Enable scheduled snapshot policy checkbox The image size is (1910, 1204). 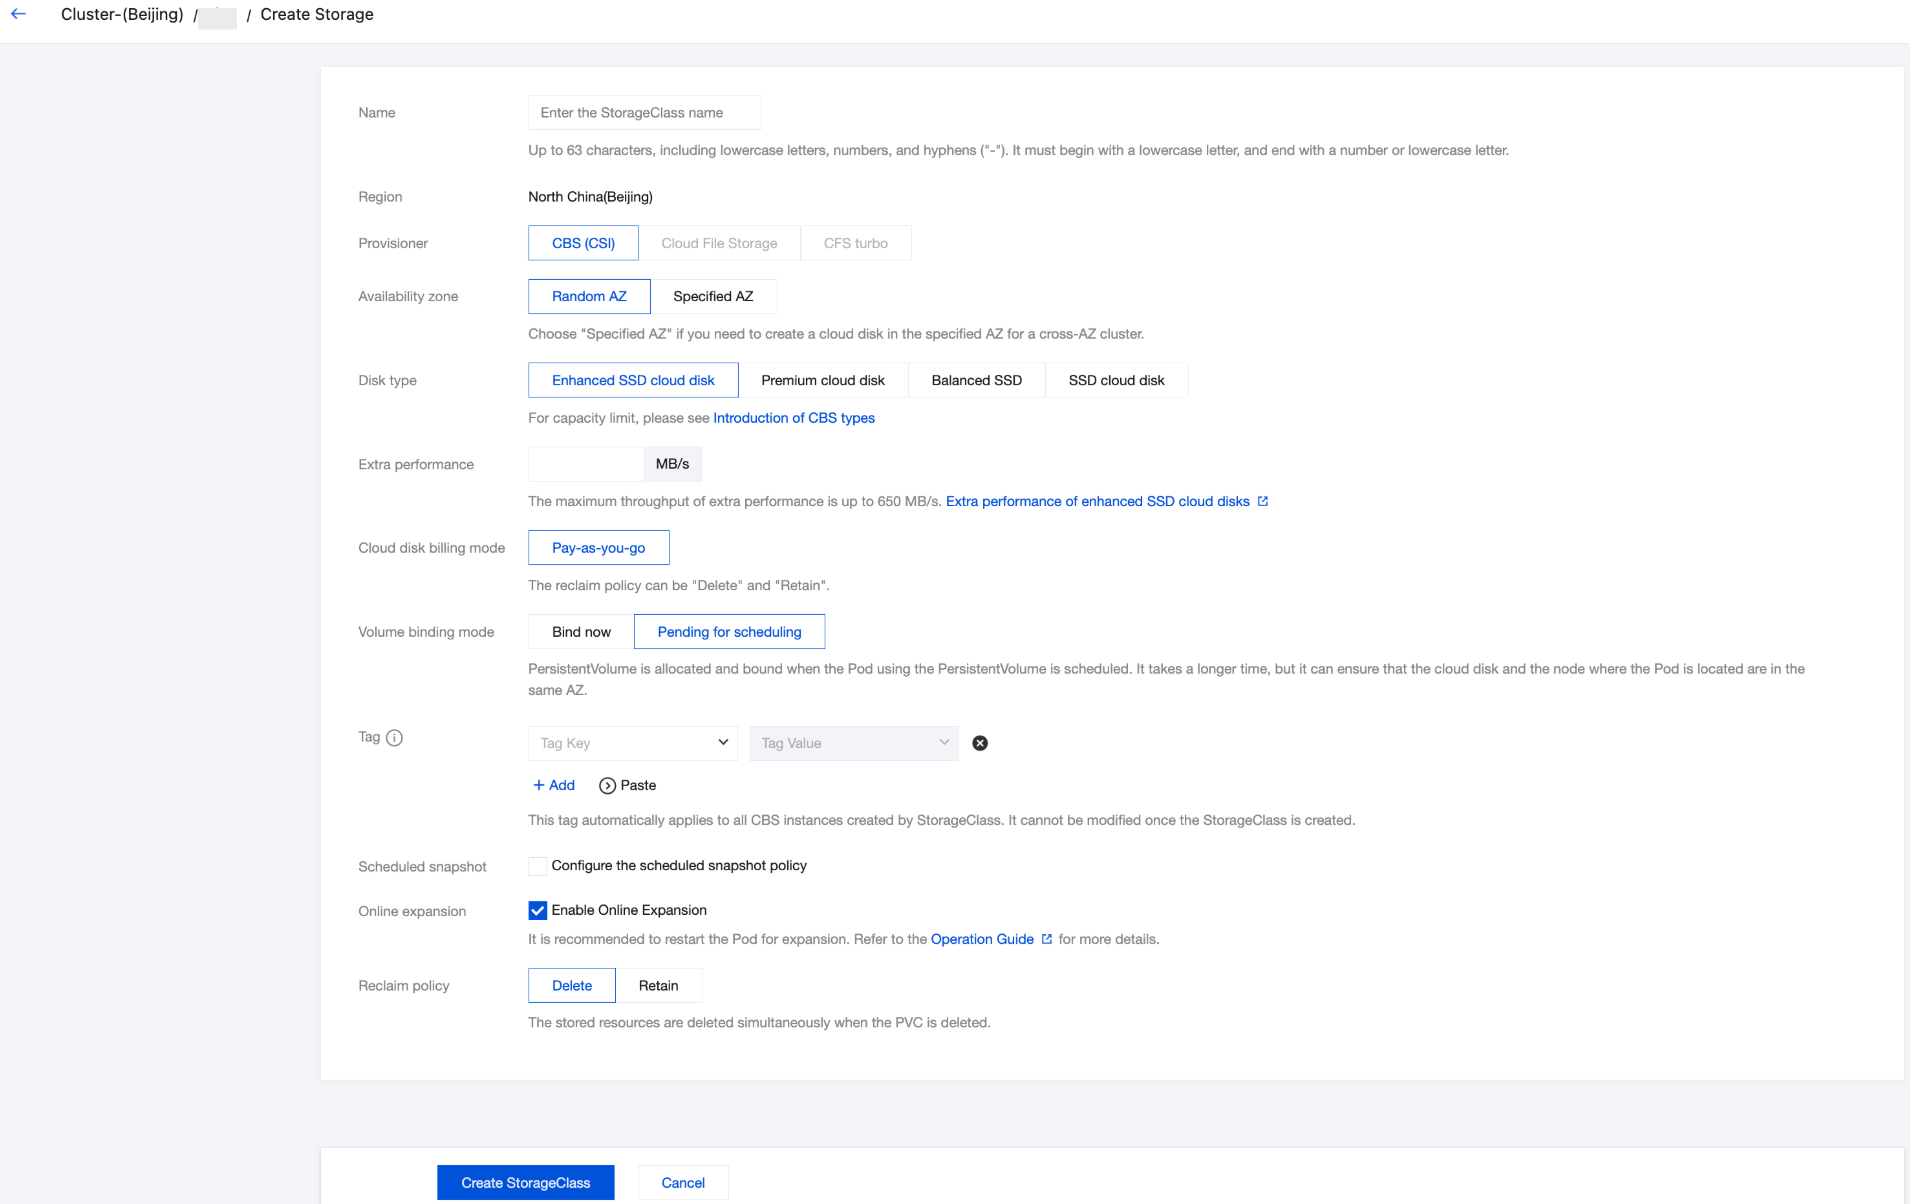[x=538, y=866]
